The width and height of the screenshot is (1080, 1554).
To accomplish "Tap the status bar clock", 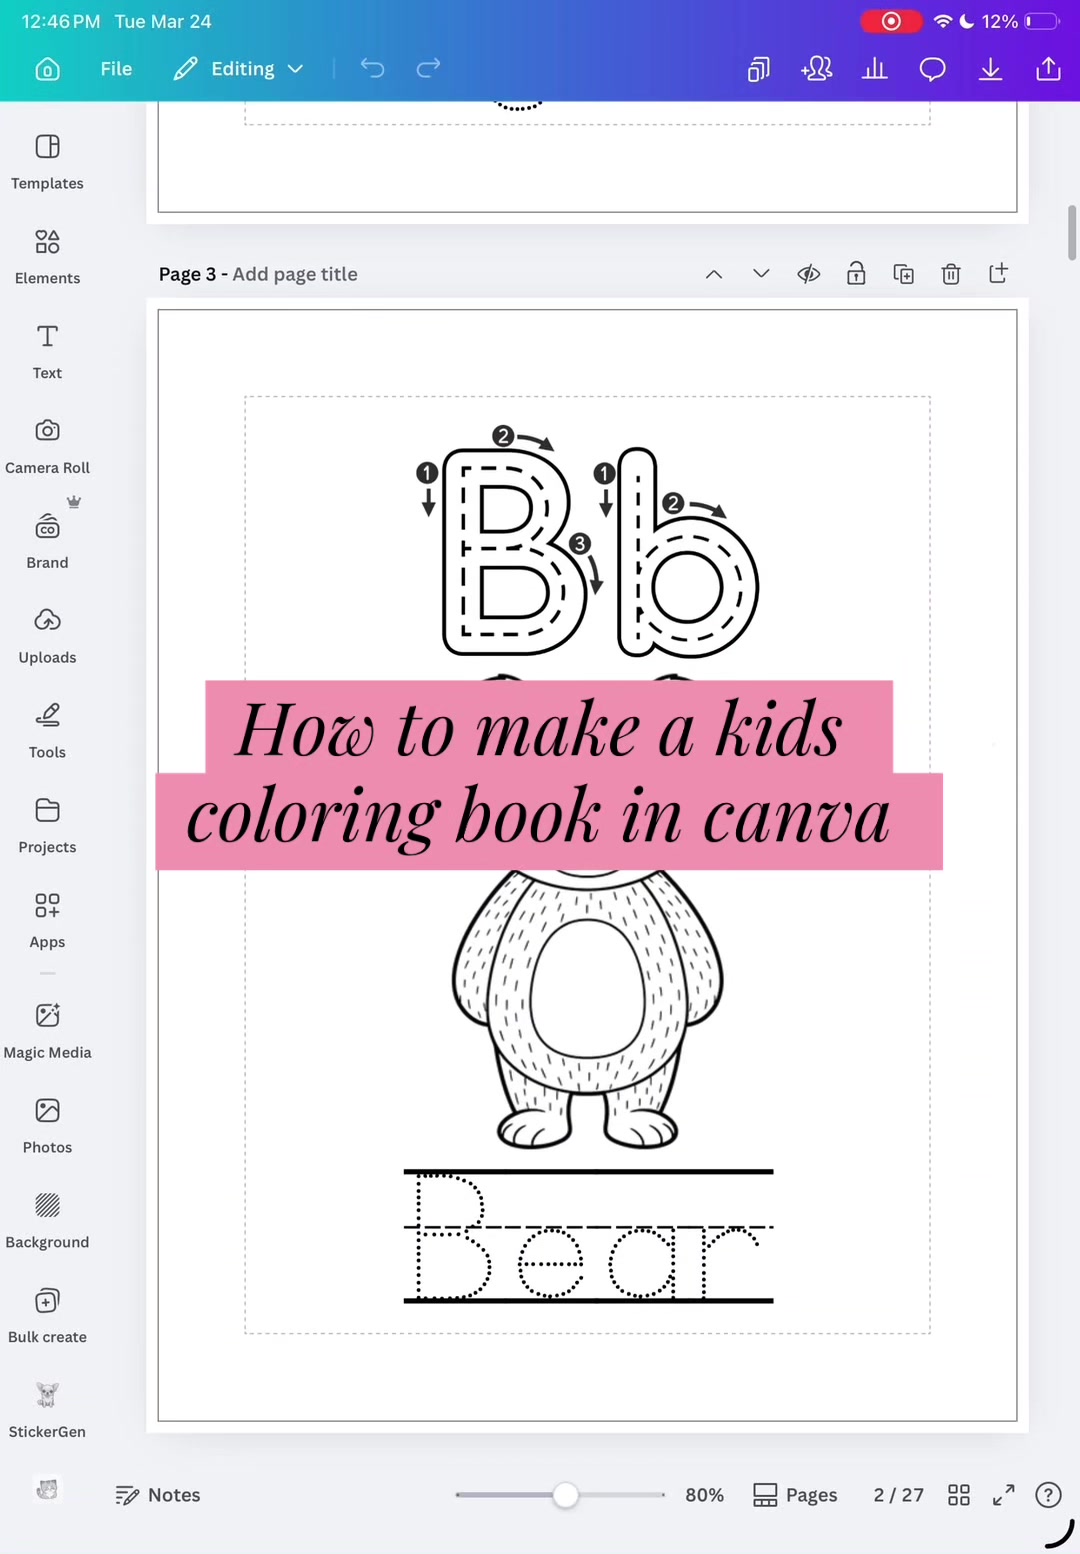I will point(61,21).
